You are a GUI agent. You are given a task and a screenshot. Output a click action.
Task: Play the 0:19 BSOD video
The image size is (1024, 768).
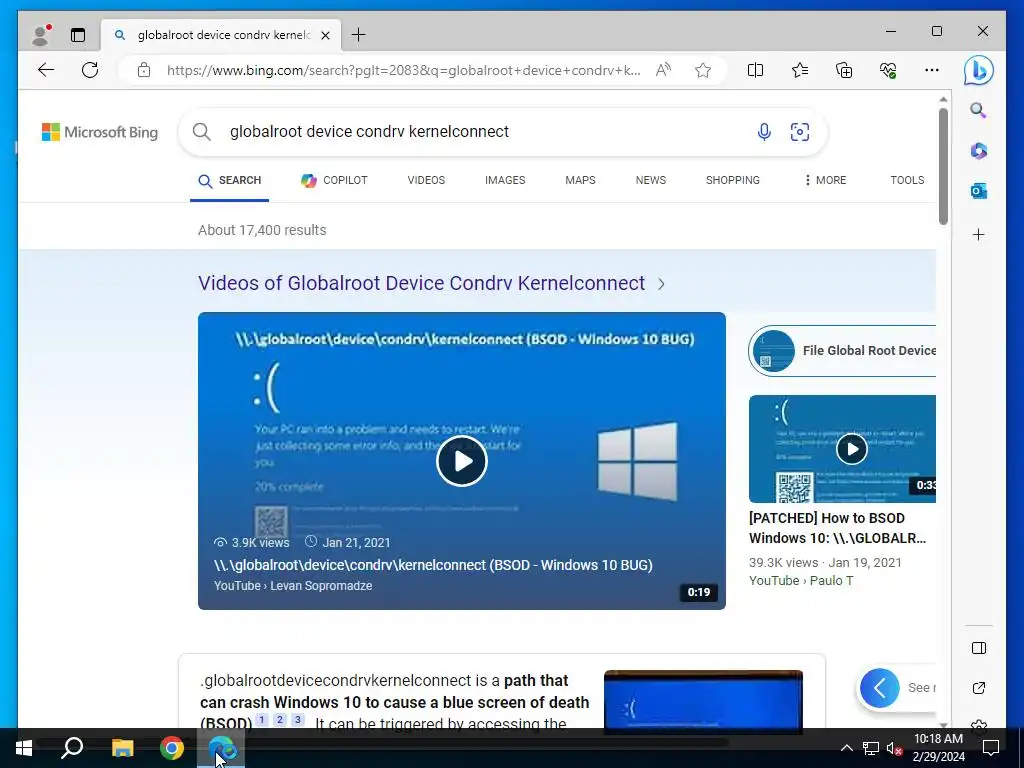pyautogui.click(x=462, y=461)
